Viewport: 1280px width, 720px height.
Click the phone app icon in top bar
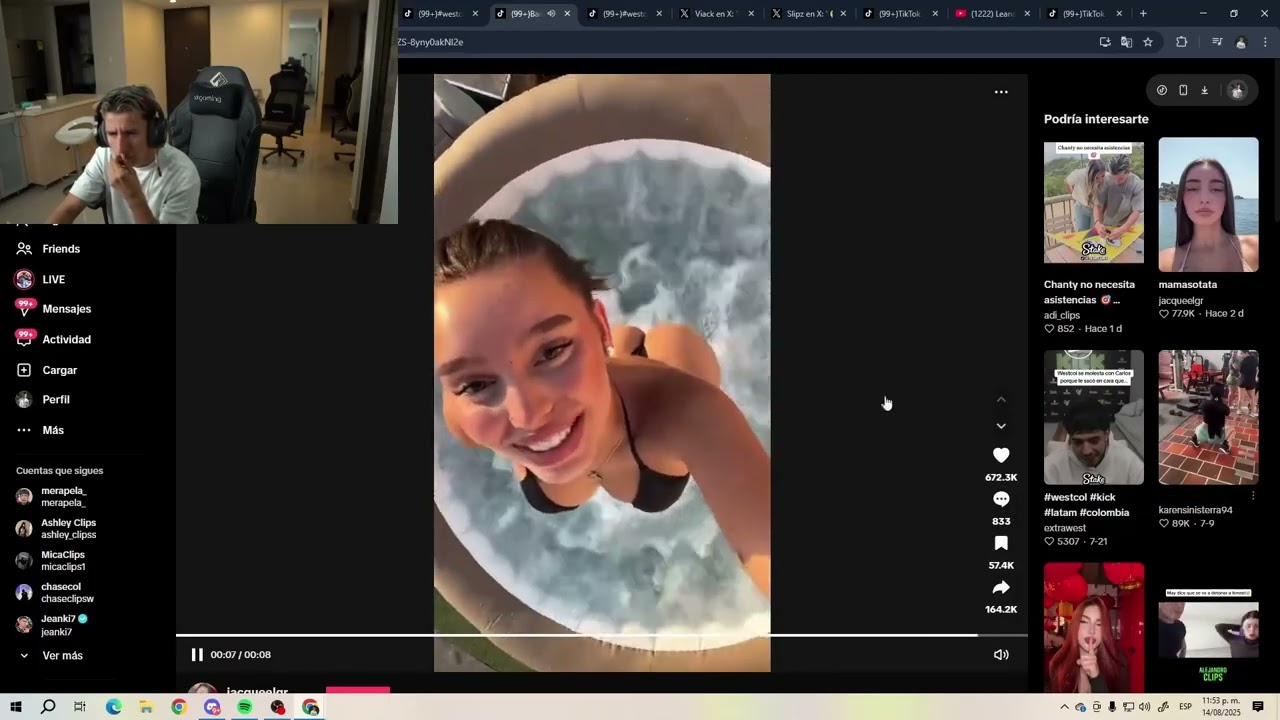coord(1183,90)
